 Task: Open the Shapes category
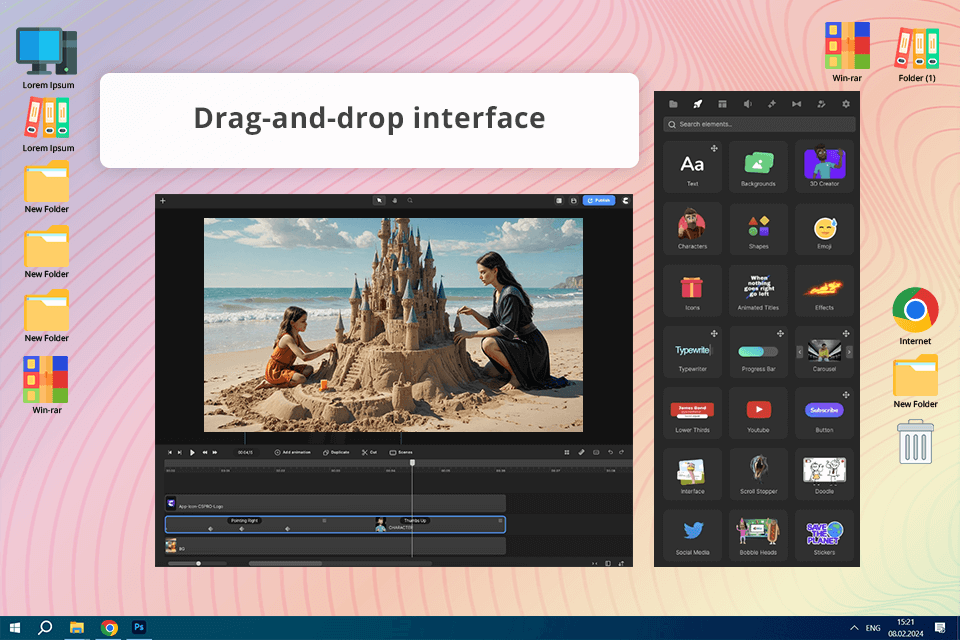(x=758, y=228)
